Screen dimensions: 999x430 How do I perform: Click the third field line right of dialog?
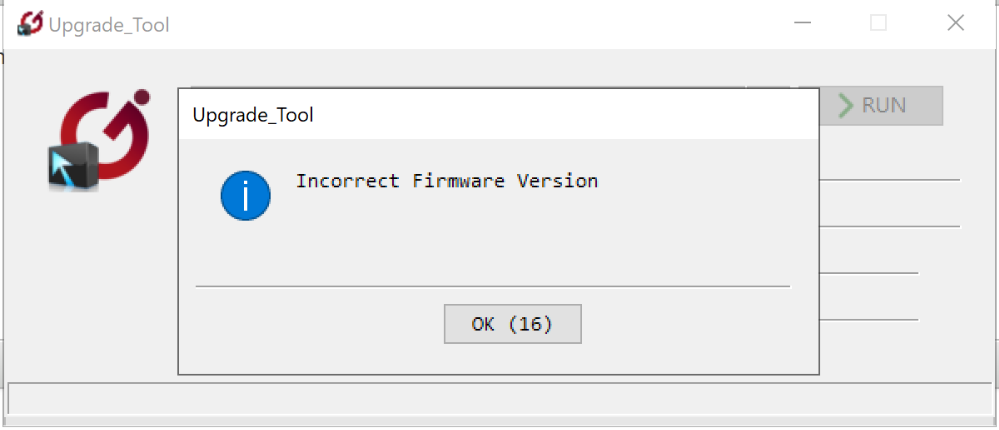click(x=869, y=273)
